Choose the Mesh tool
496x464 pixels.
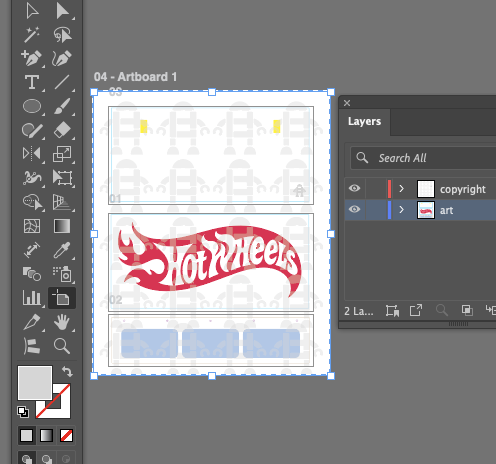(x=32, y=226)
